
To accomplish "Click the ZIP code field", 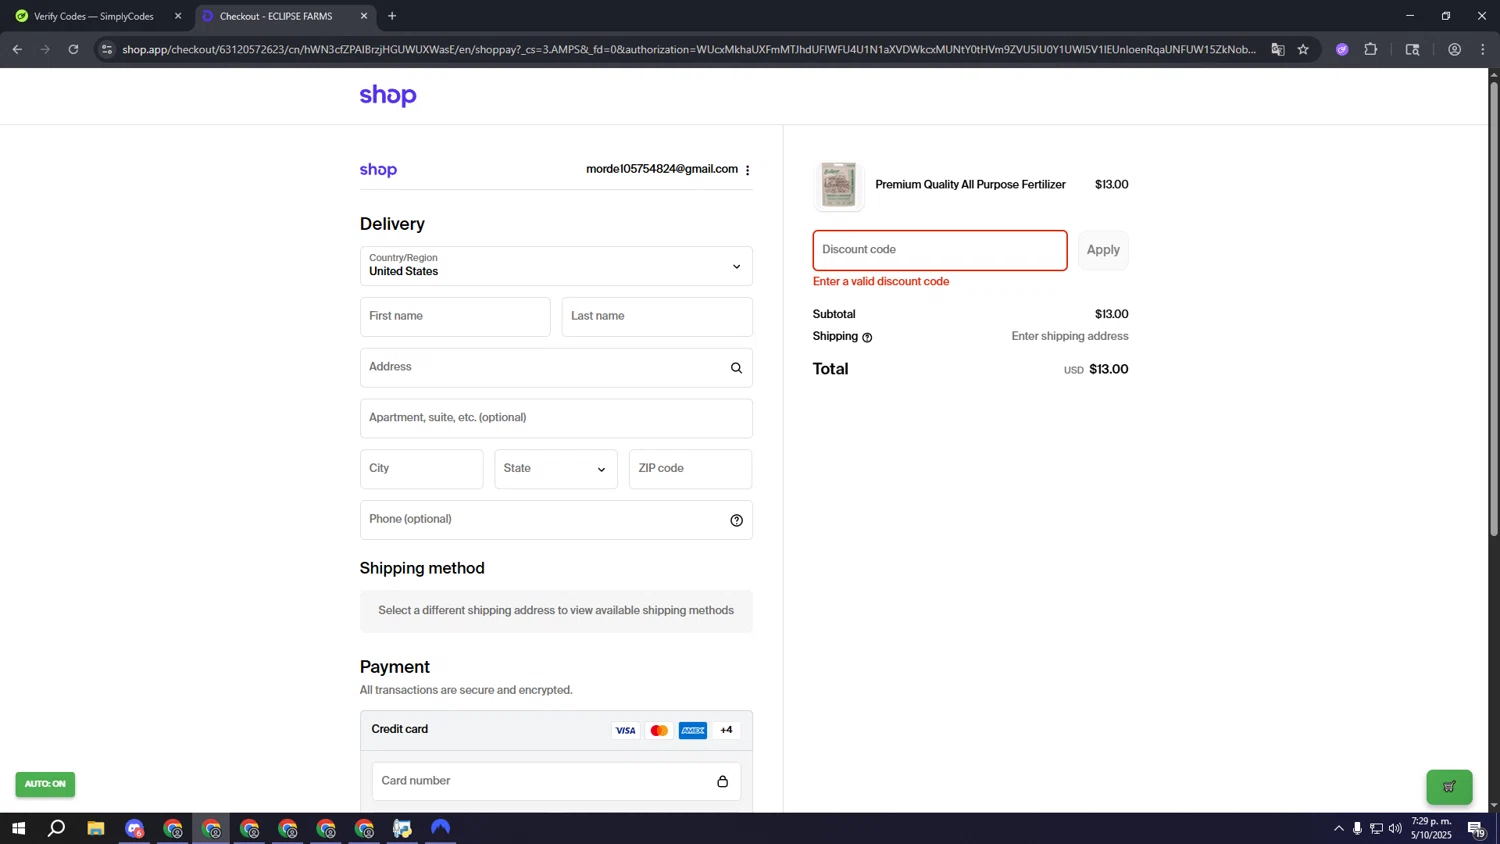I will click(x=690, y=469).
